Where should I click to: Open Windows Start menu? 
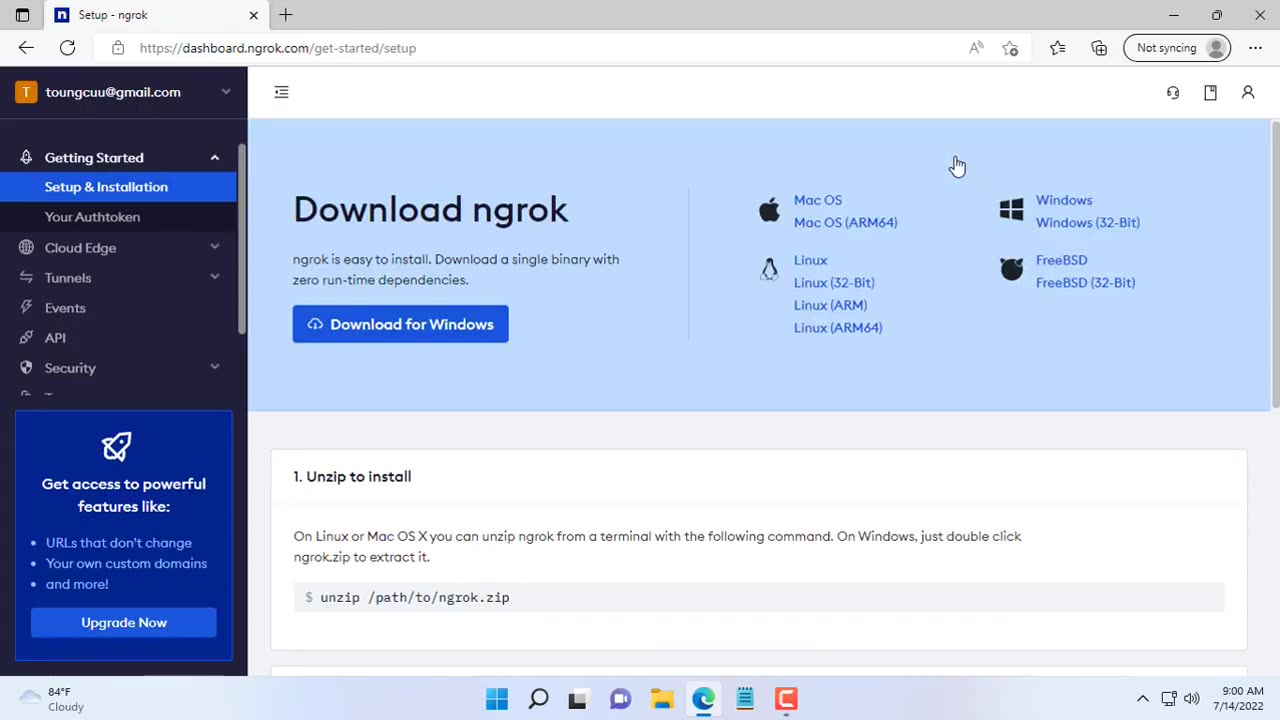coord(497,698)
